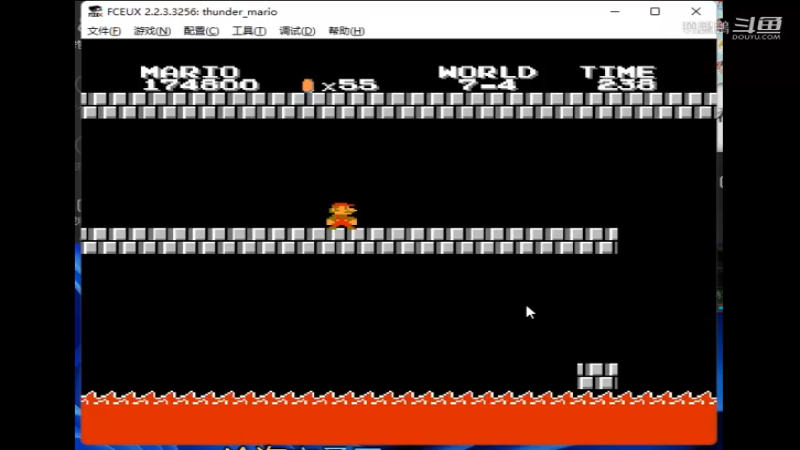This screenshot has width=800, height=450.
Task: Maximize the FCEUX window
Action: click(x=655, y=11)
